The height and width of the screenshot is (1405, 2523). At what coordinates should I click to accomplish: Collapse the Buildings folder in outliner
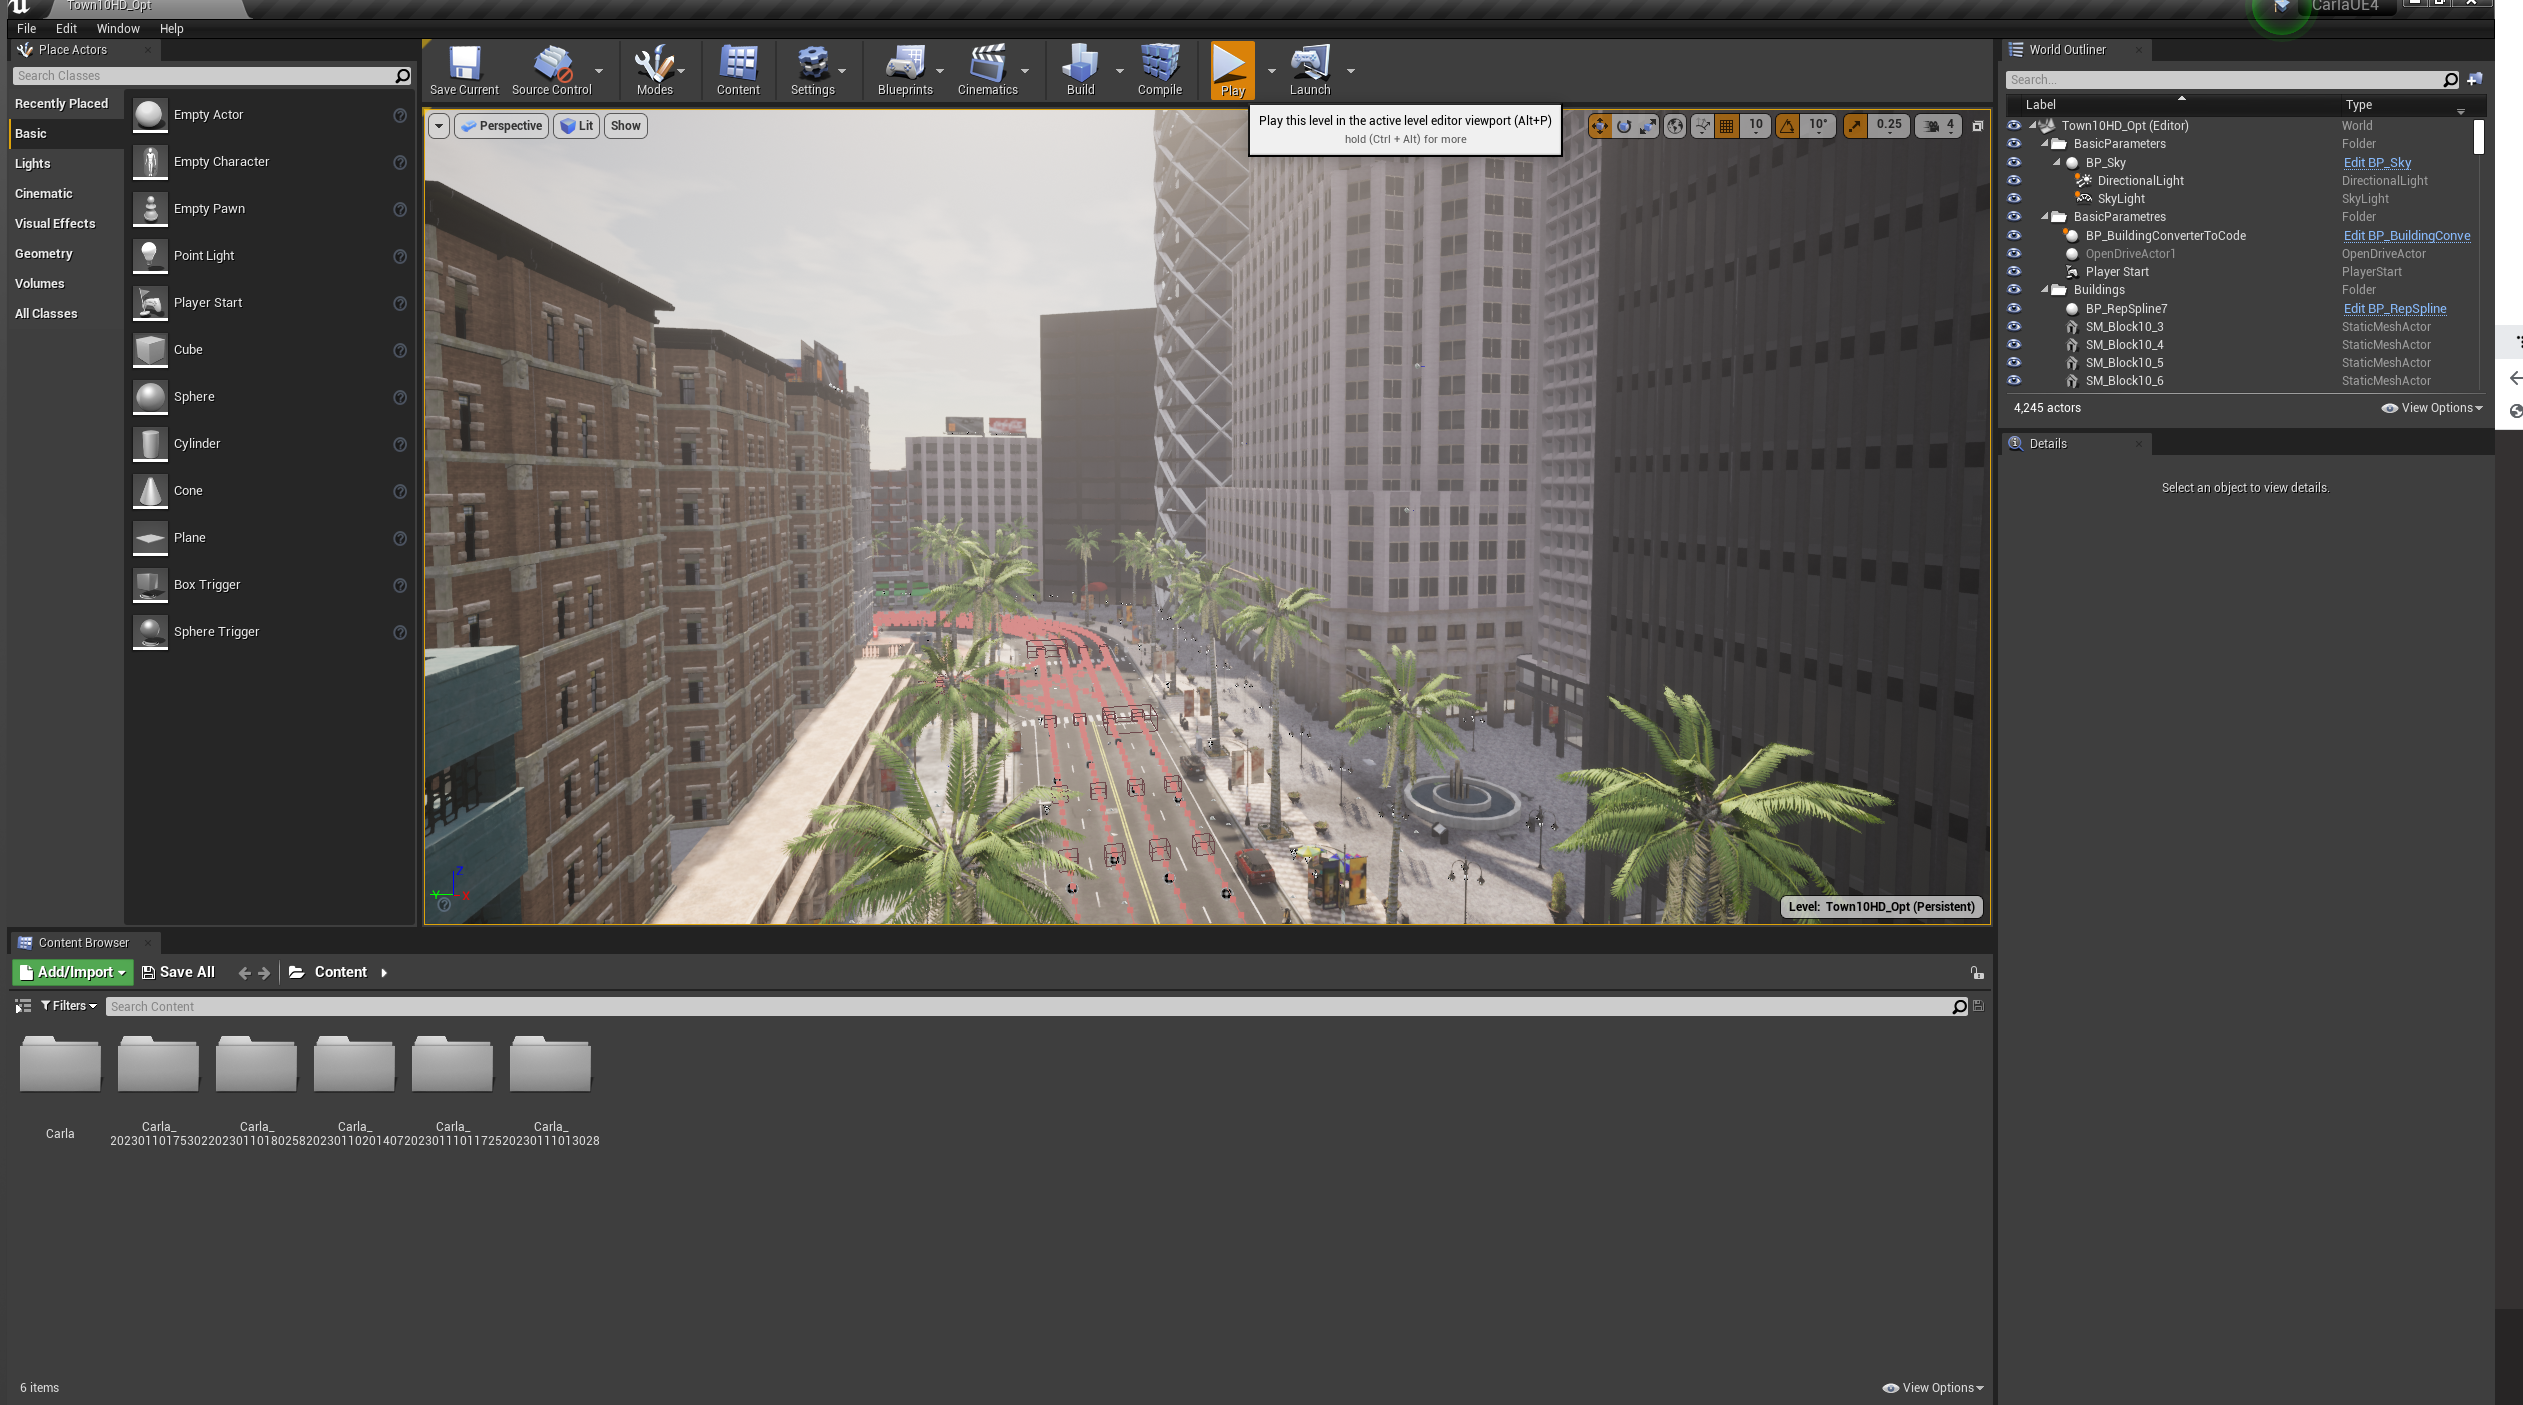pos(2045,290)
